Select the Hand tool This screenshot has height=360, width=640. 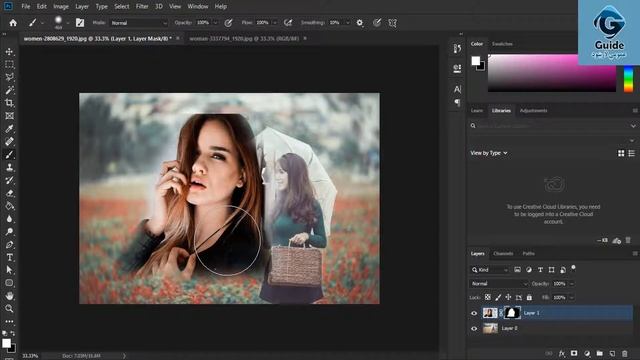9,296
